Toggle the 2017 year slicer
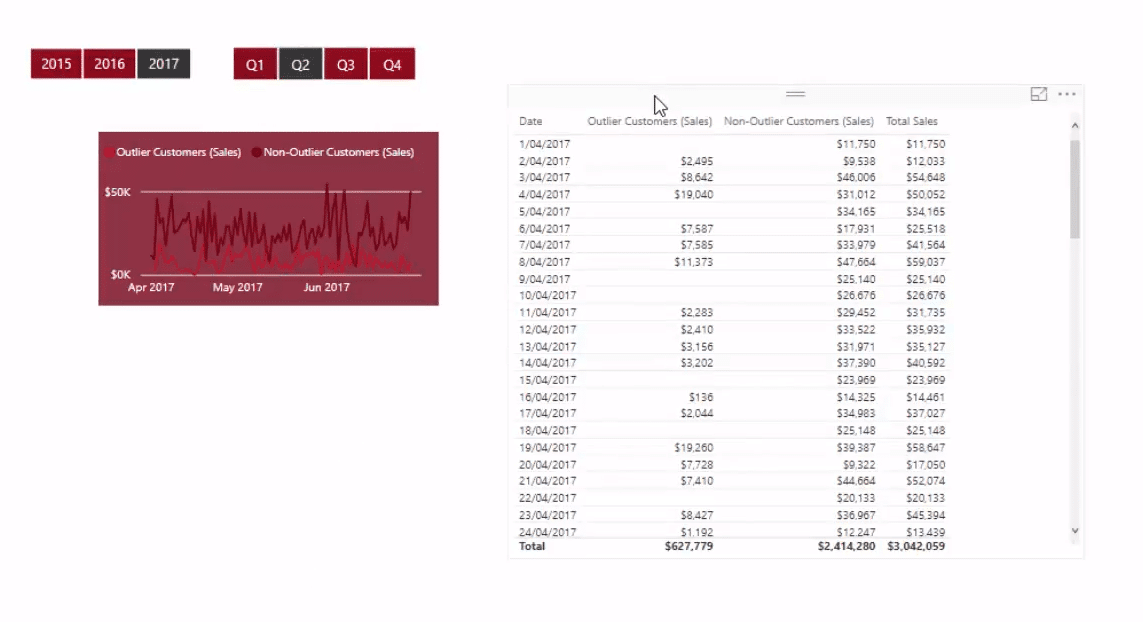This screenshot has width=1143, height=622. click(164, 64)
